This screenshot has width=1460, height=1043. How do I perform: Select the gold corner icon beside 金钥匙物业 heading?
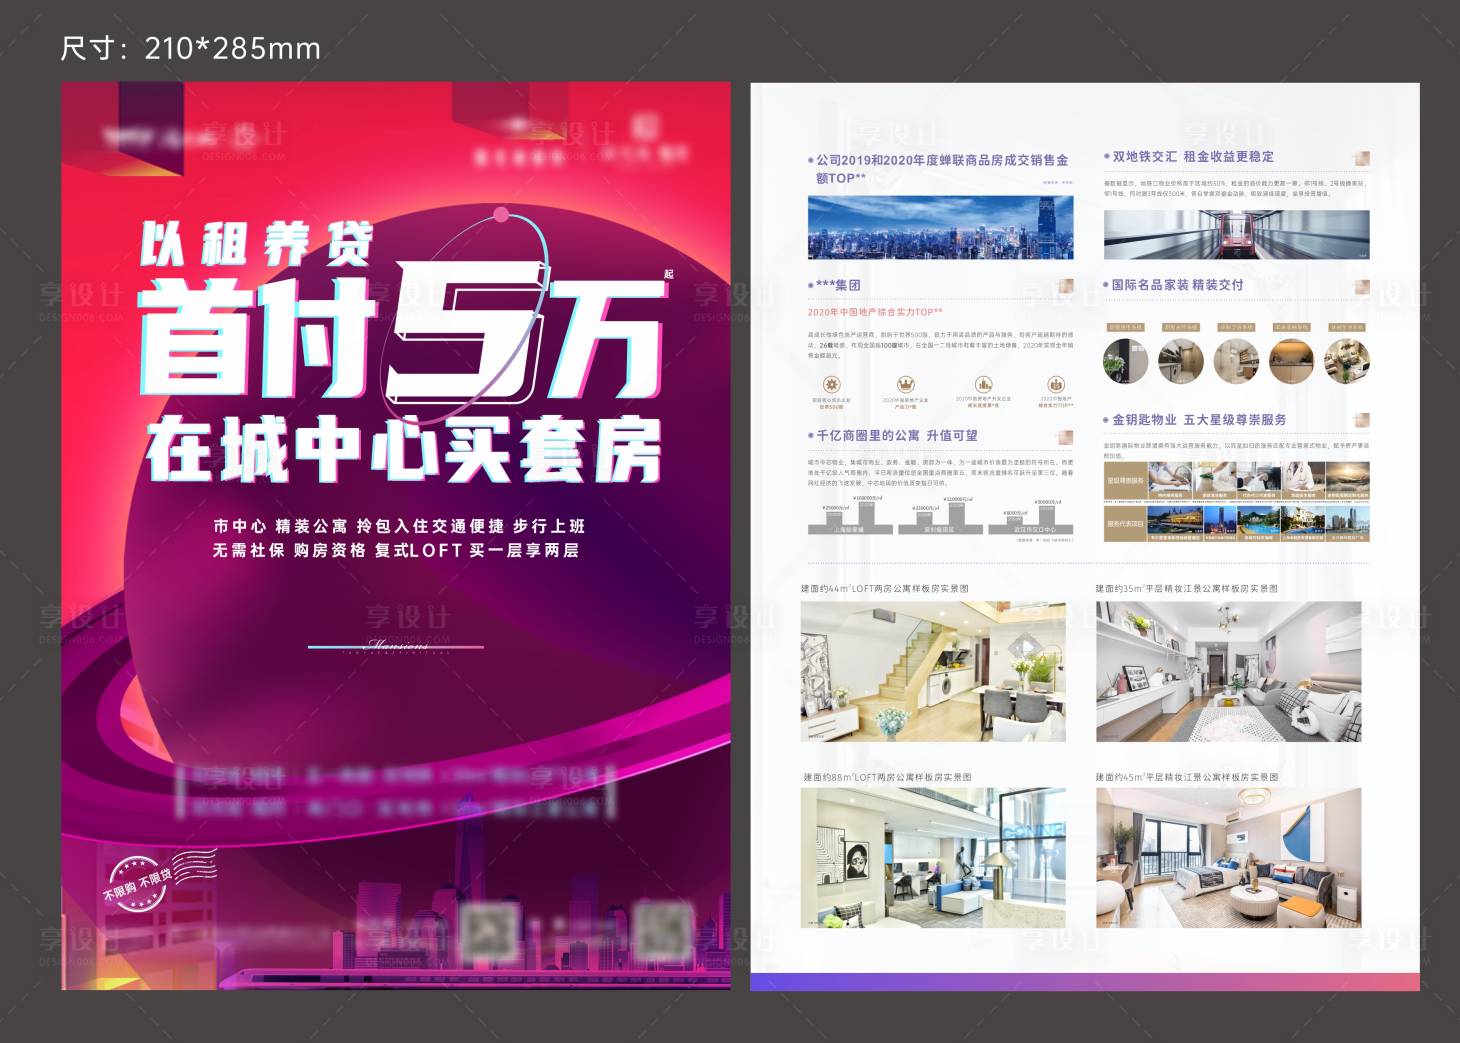point(1361,420)
